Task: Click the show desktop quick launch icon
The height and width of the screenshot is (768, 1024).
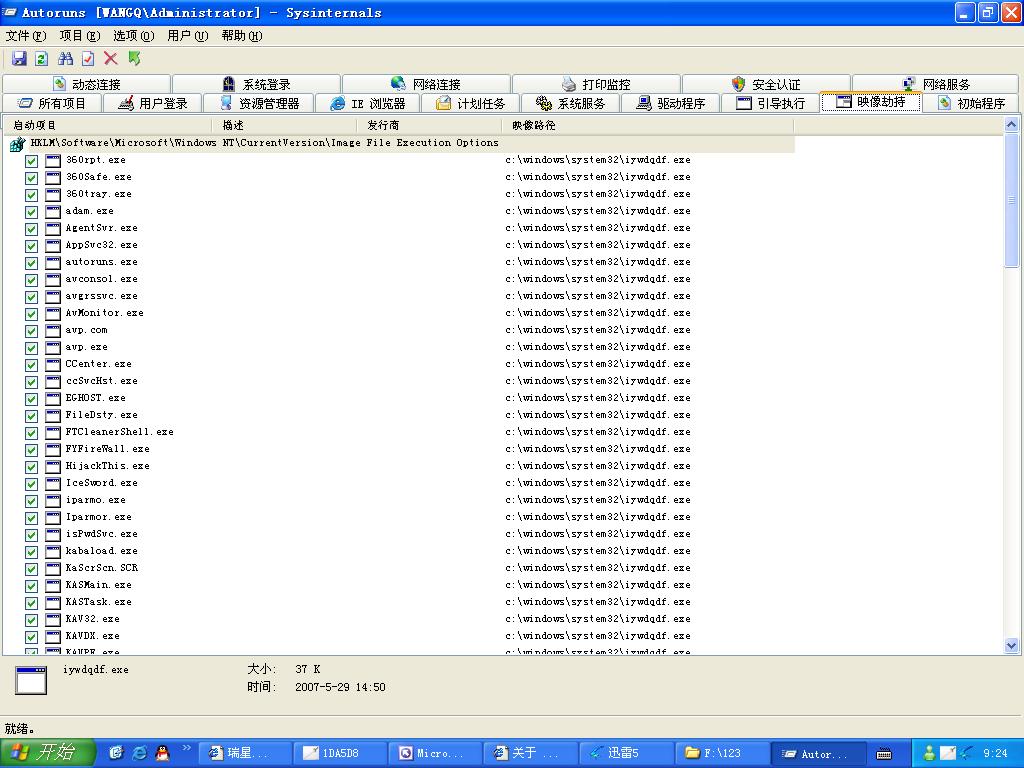Action: pyautogui.click(x=116, y=753)
